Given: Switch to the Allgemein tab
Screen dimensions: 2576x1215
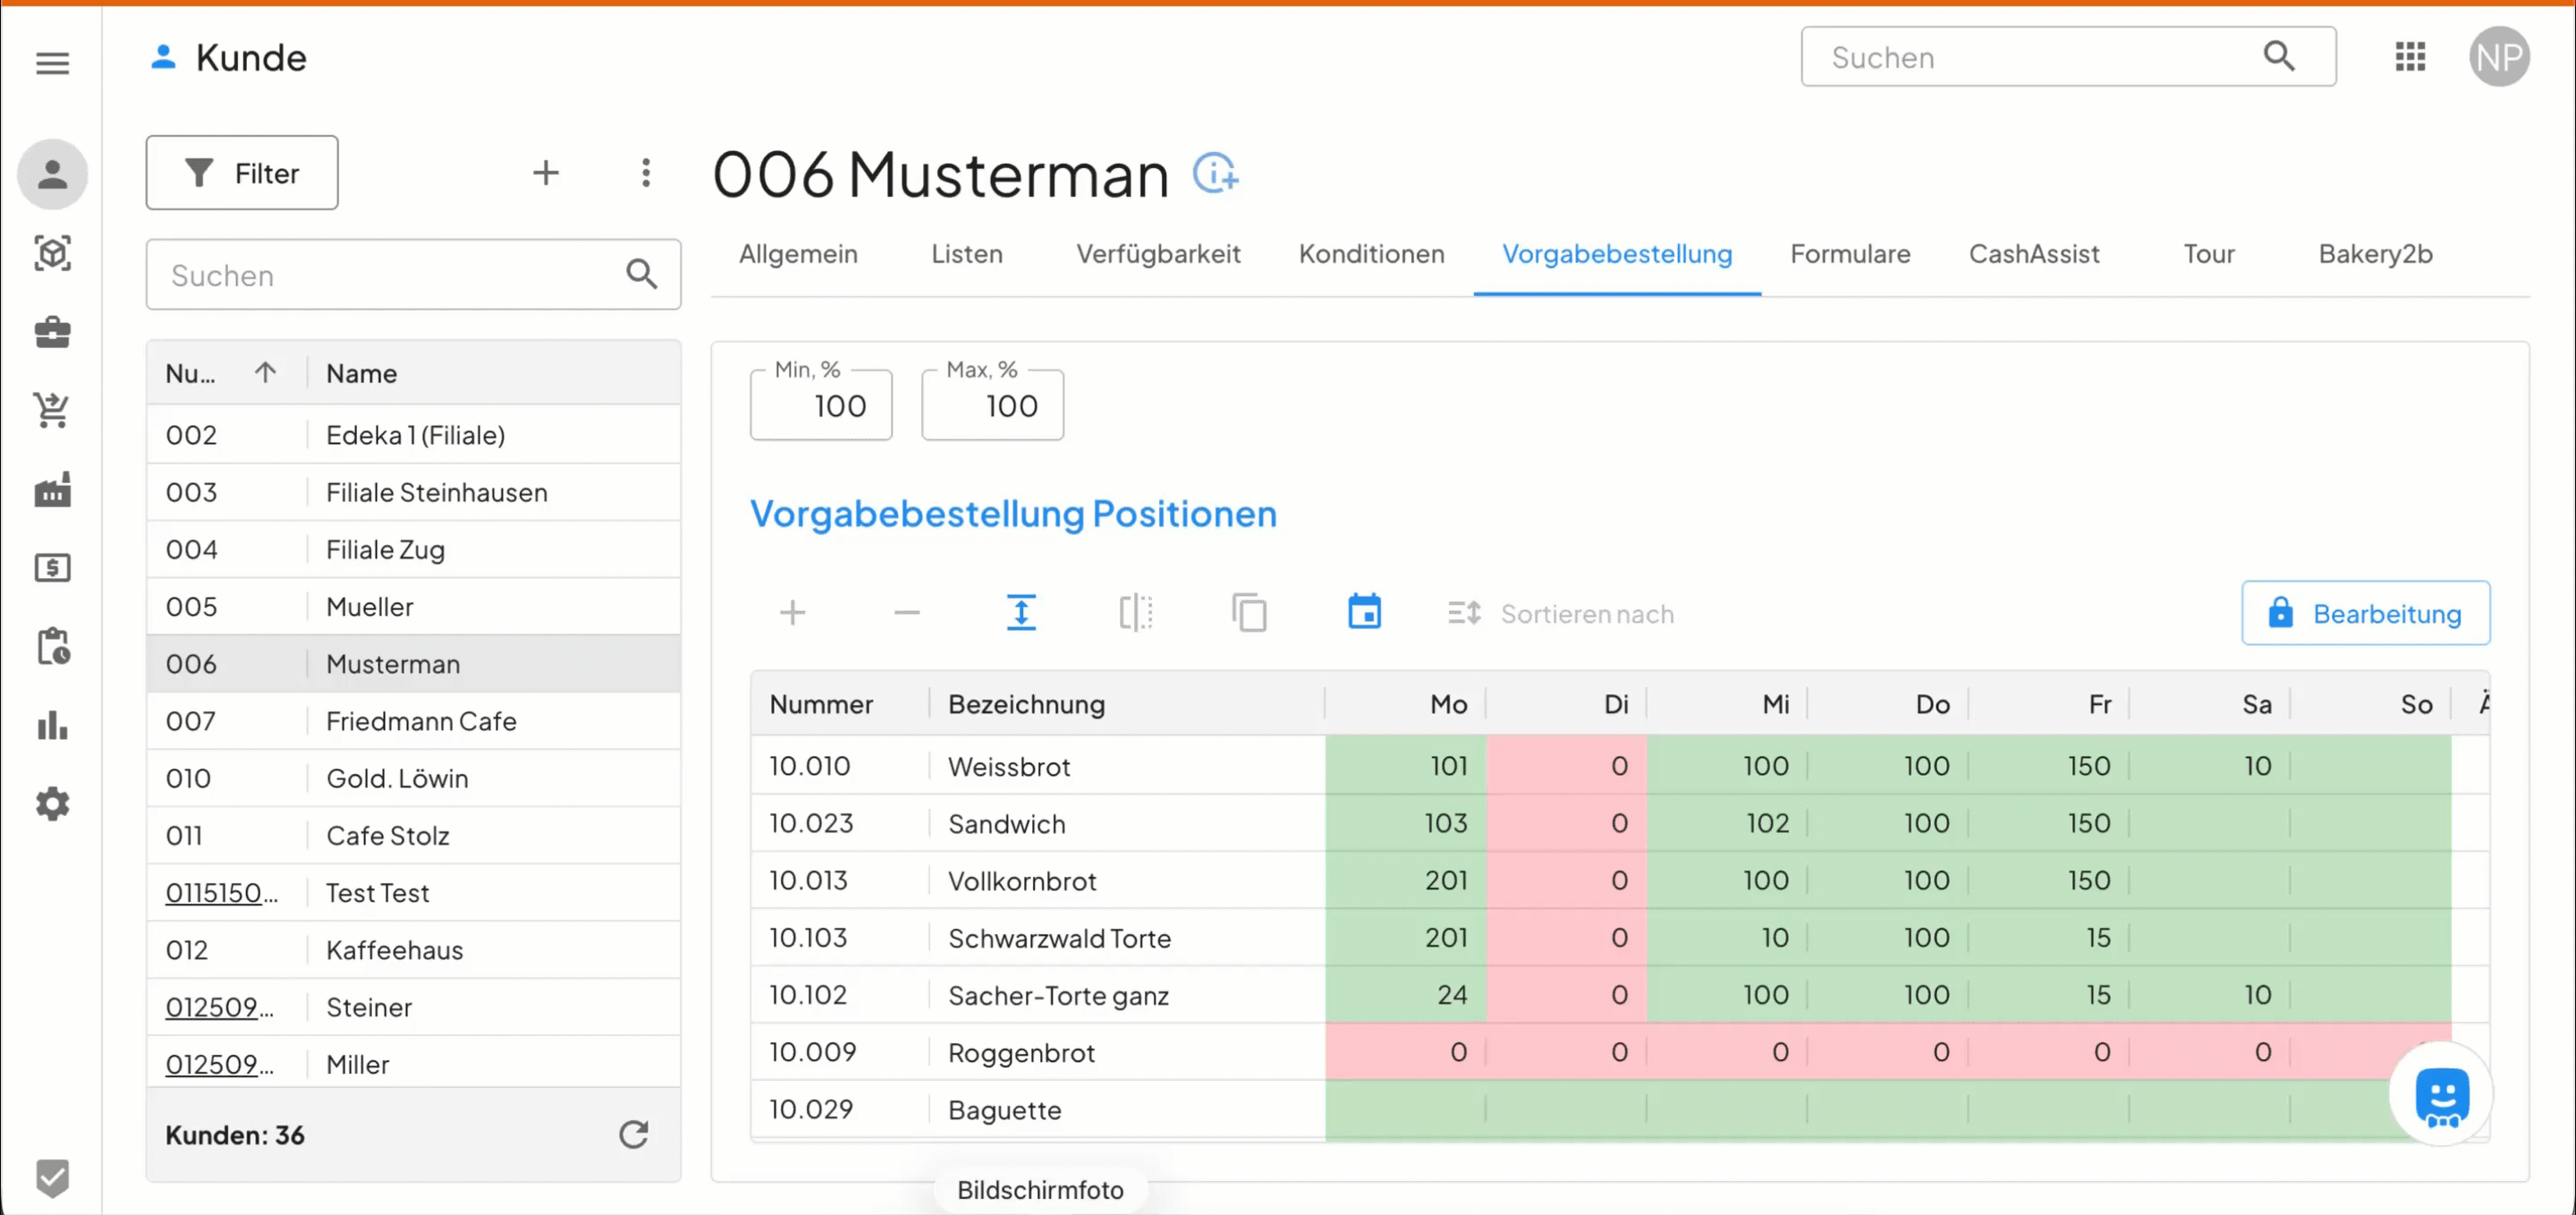Looking at the screenshot, I should point(797,254).
